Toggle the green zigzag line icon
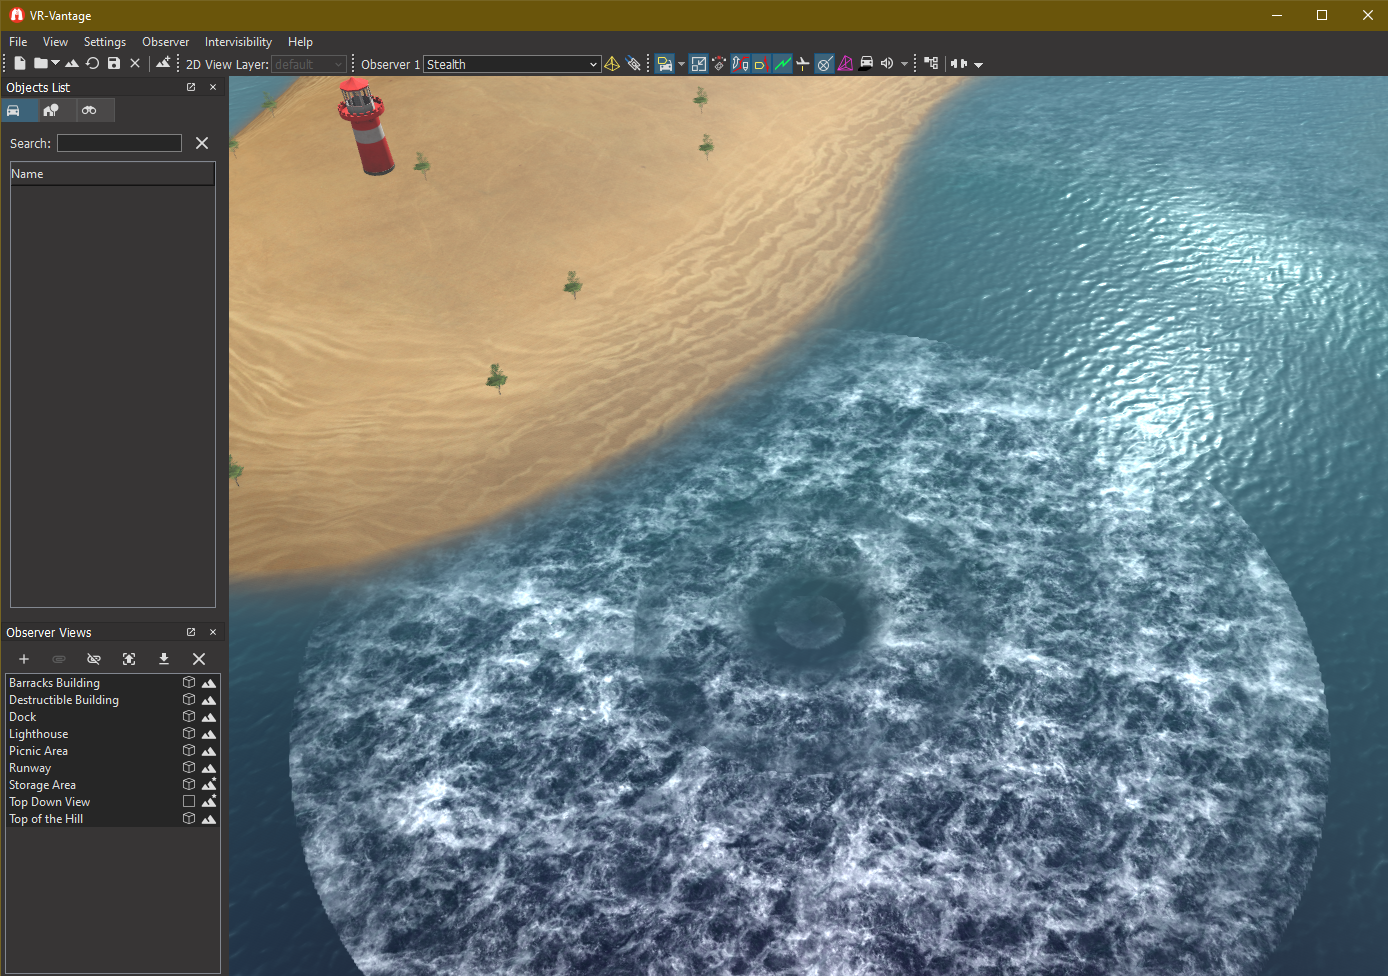1388x976 pixels. point(782,64)
